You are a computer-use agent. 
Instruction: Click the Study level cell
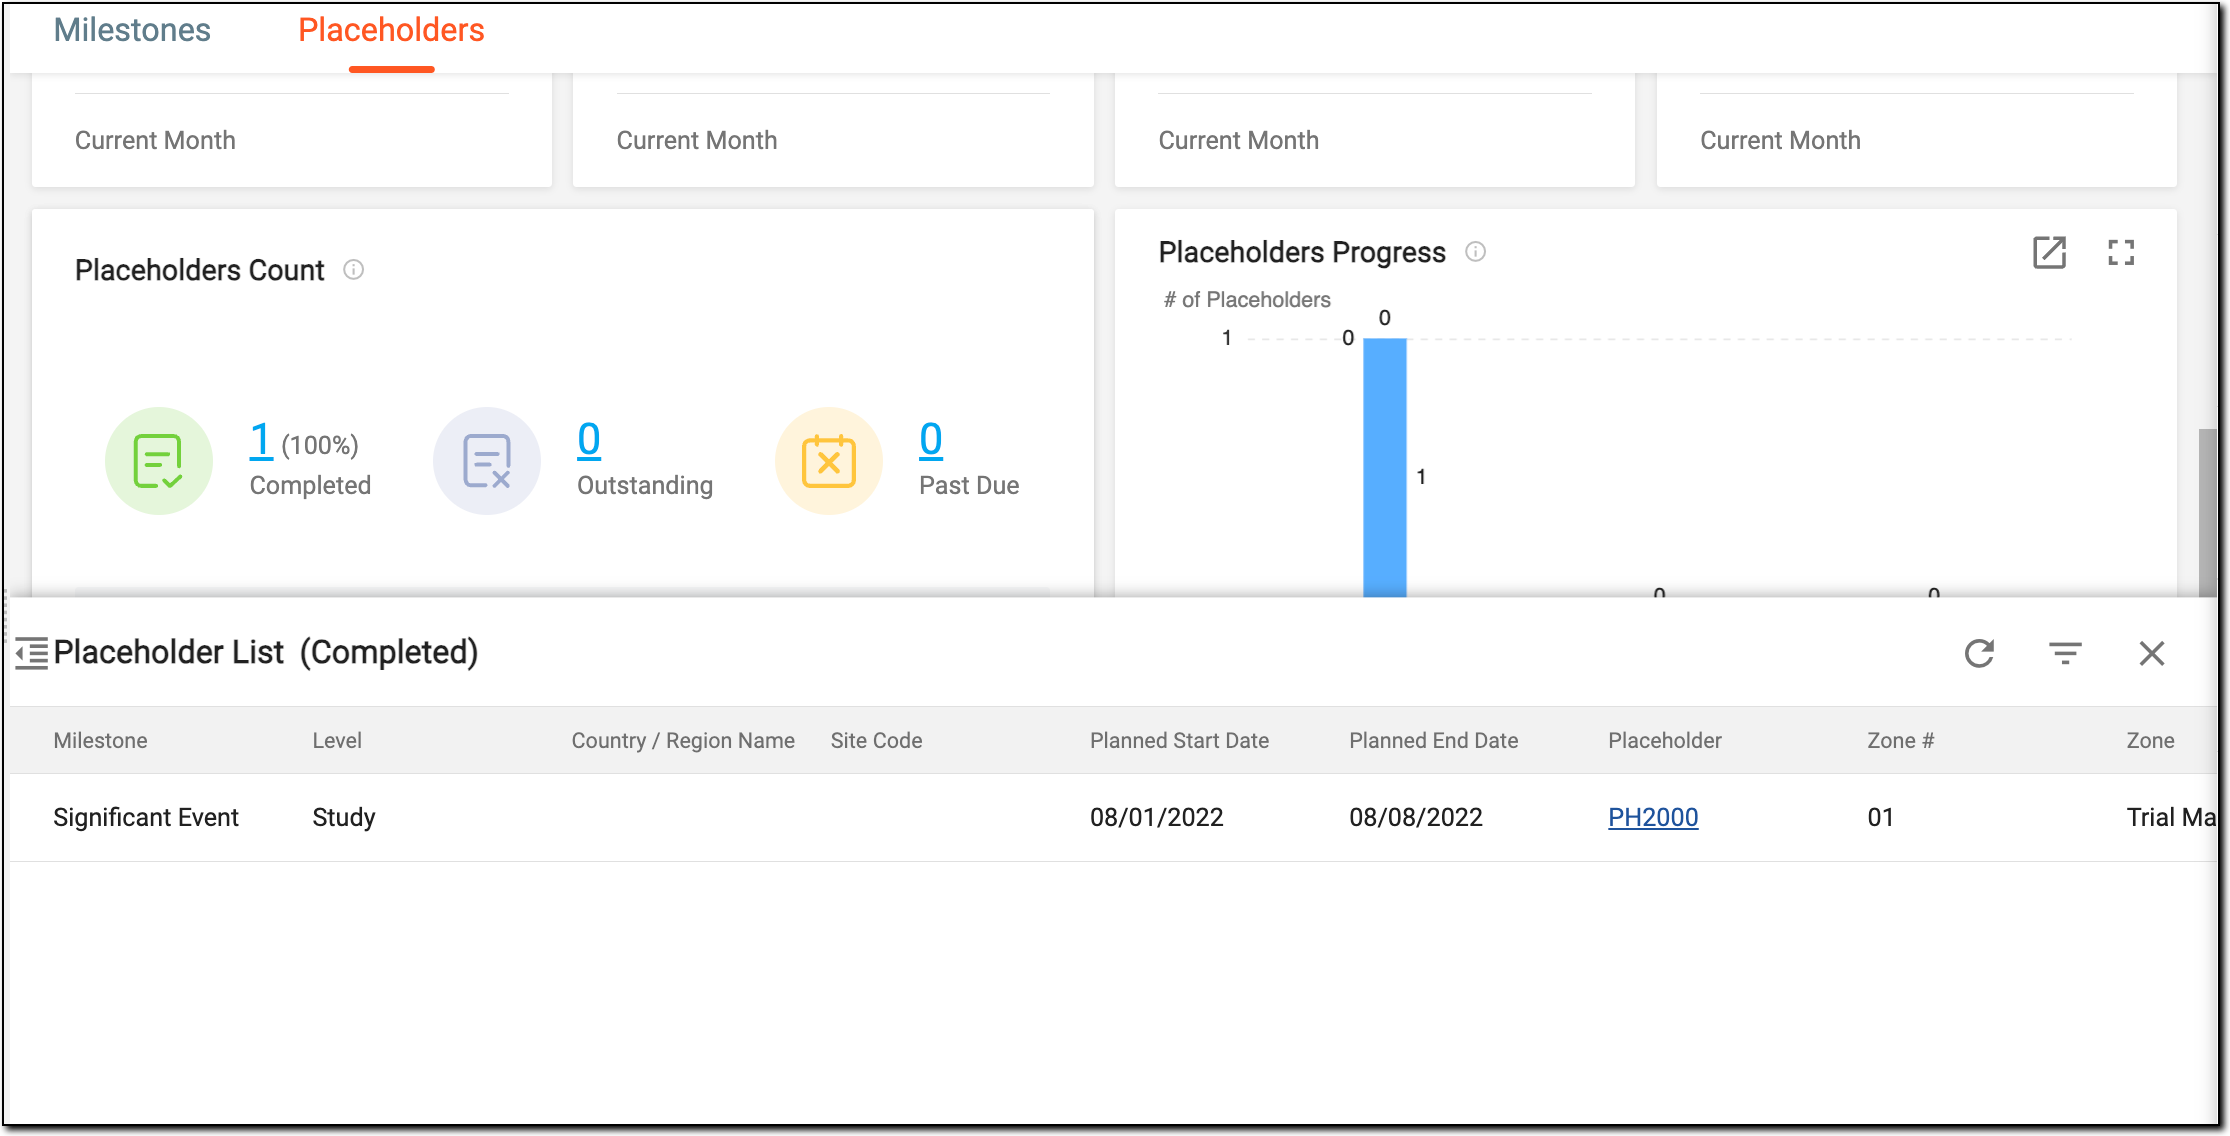(344, 818)
